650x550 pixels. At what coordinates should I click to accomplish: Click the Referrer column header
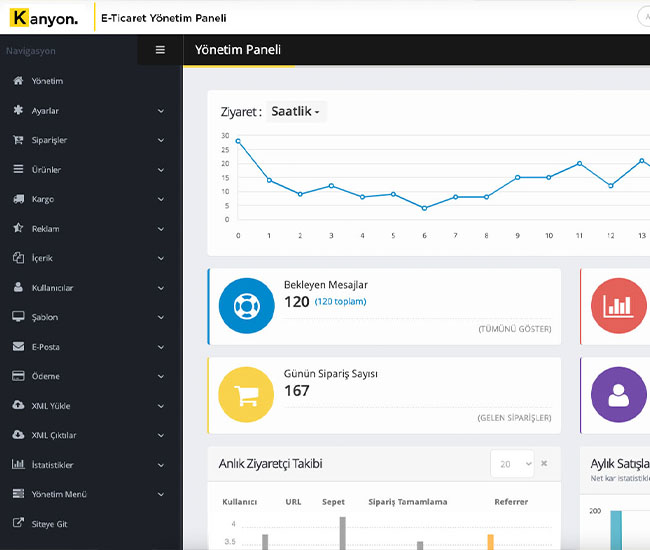[511, 502]
